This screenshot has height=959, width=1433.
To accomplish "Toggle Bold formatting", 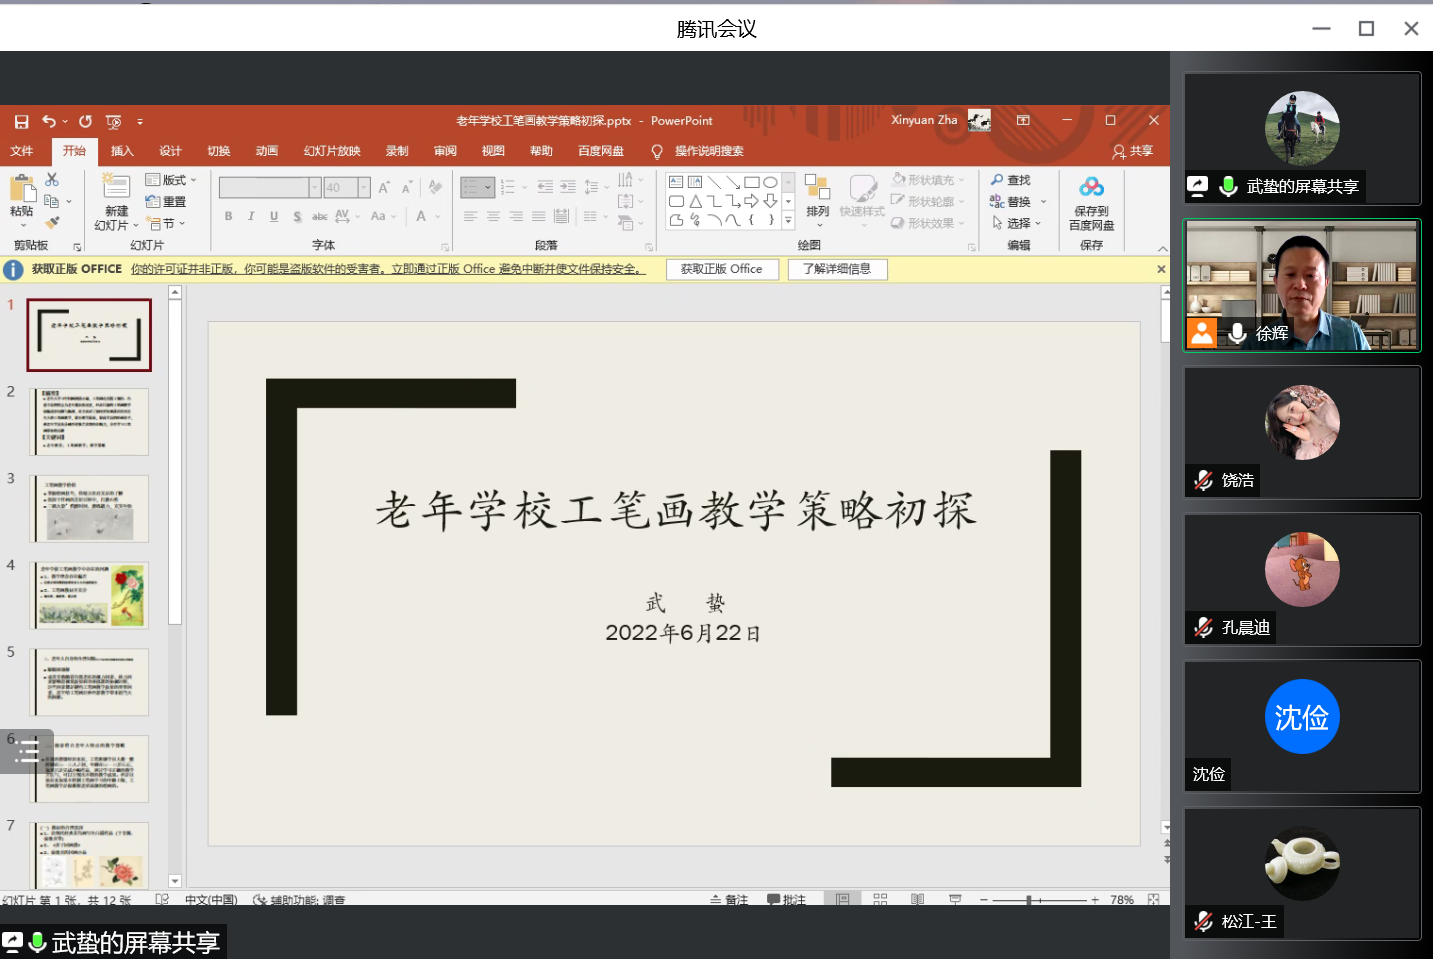I will [x=229, y=216].
